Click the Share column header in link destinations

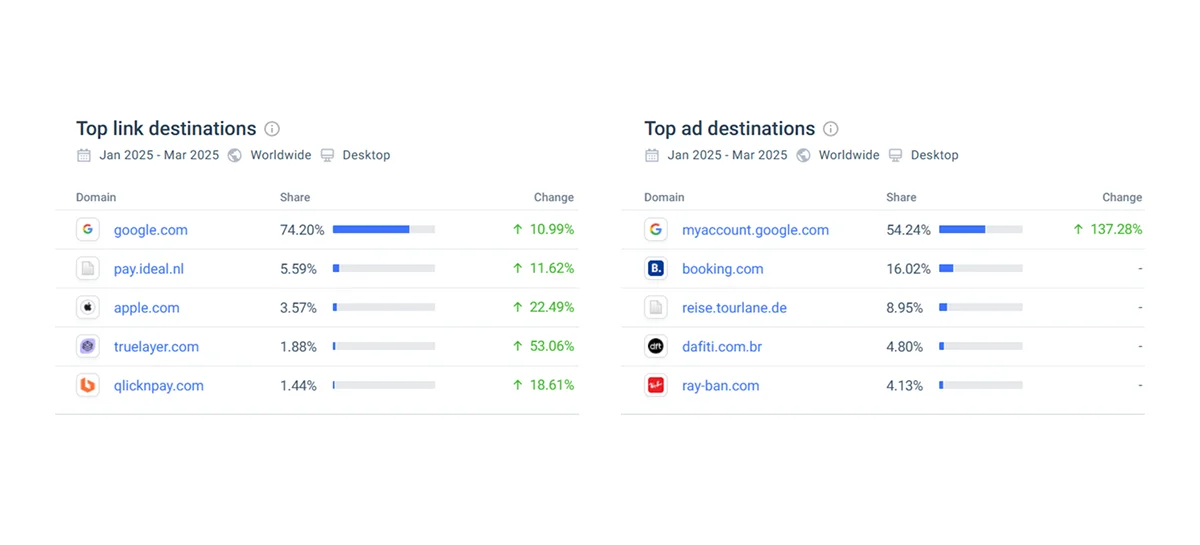tap(295, 198)
